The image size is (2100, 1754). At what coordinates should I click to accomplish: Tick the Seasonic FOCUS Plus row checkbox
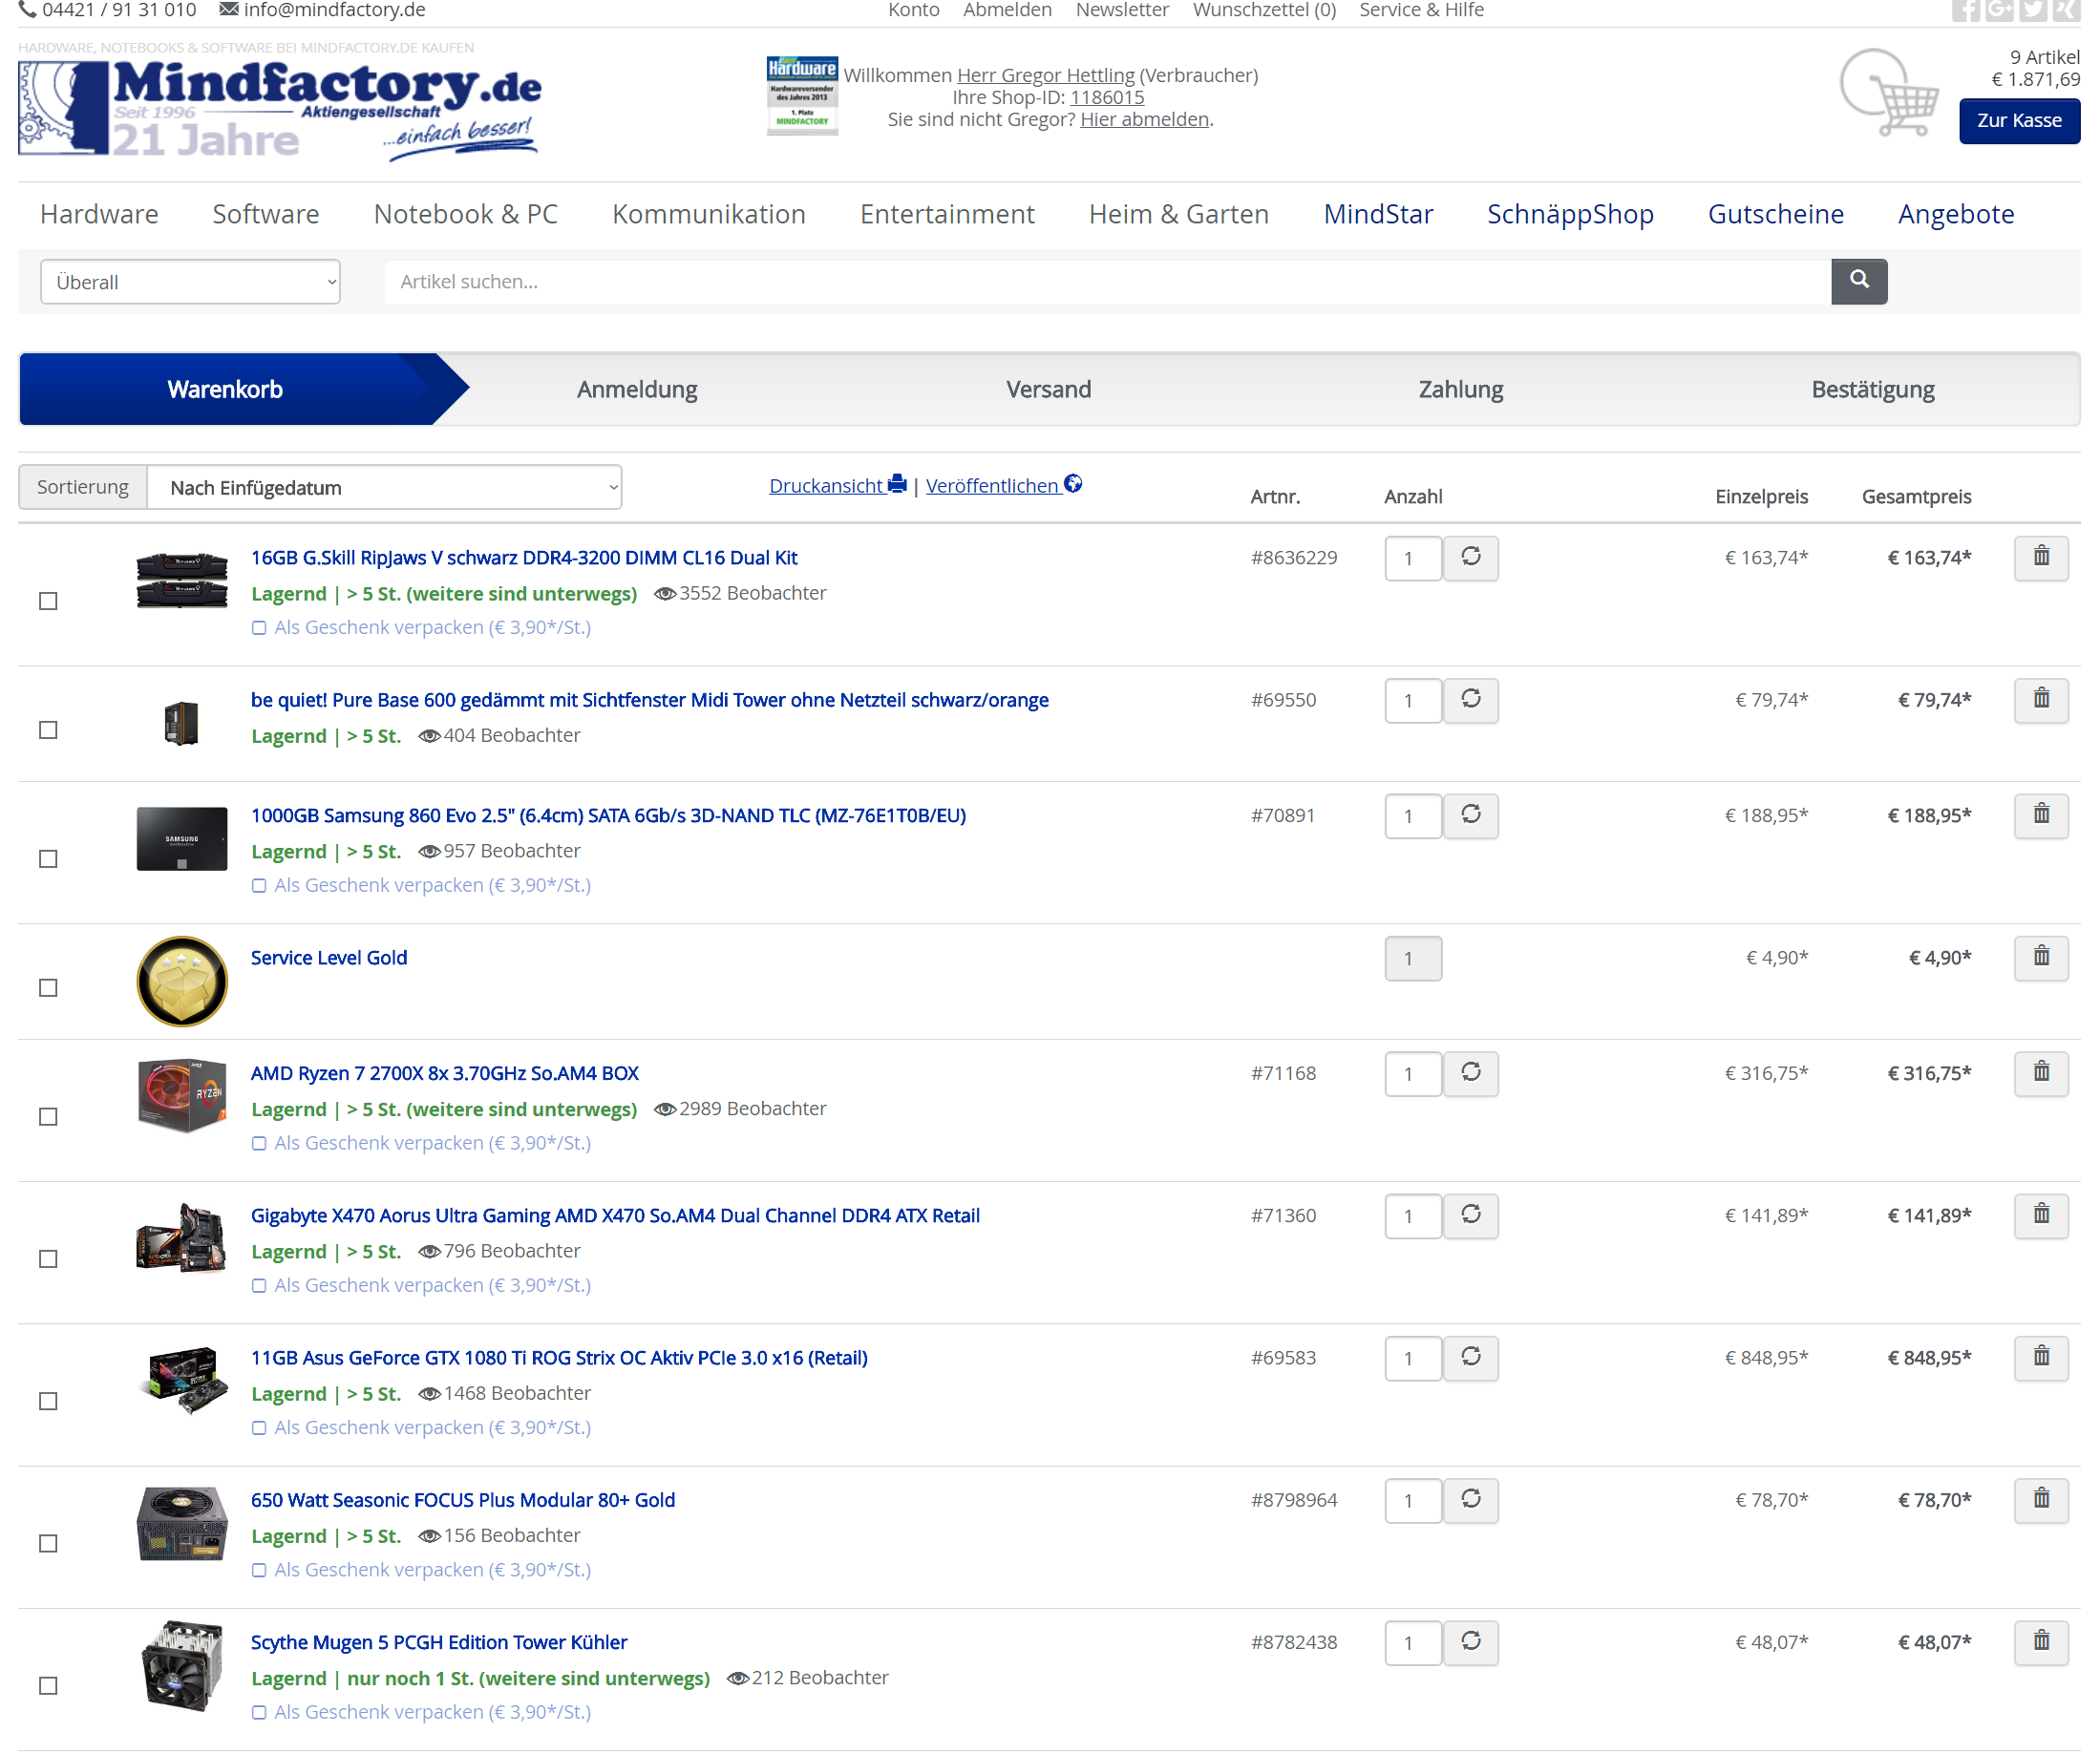[48, 1544]
